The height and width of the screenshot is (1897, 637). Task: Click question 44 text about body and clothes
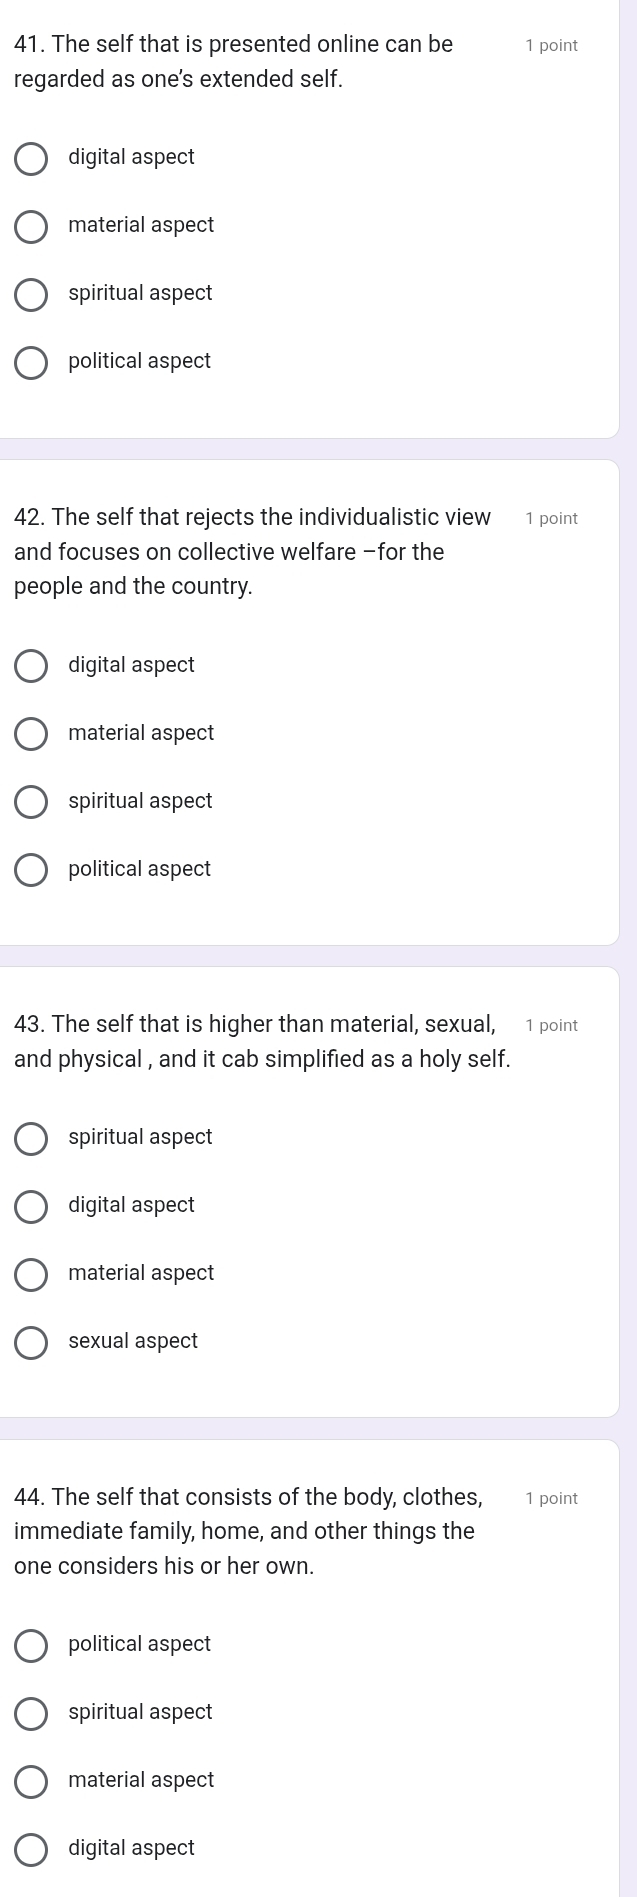(x=249, y=1531)
